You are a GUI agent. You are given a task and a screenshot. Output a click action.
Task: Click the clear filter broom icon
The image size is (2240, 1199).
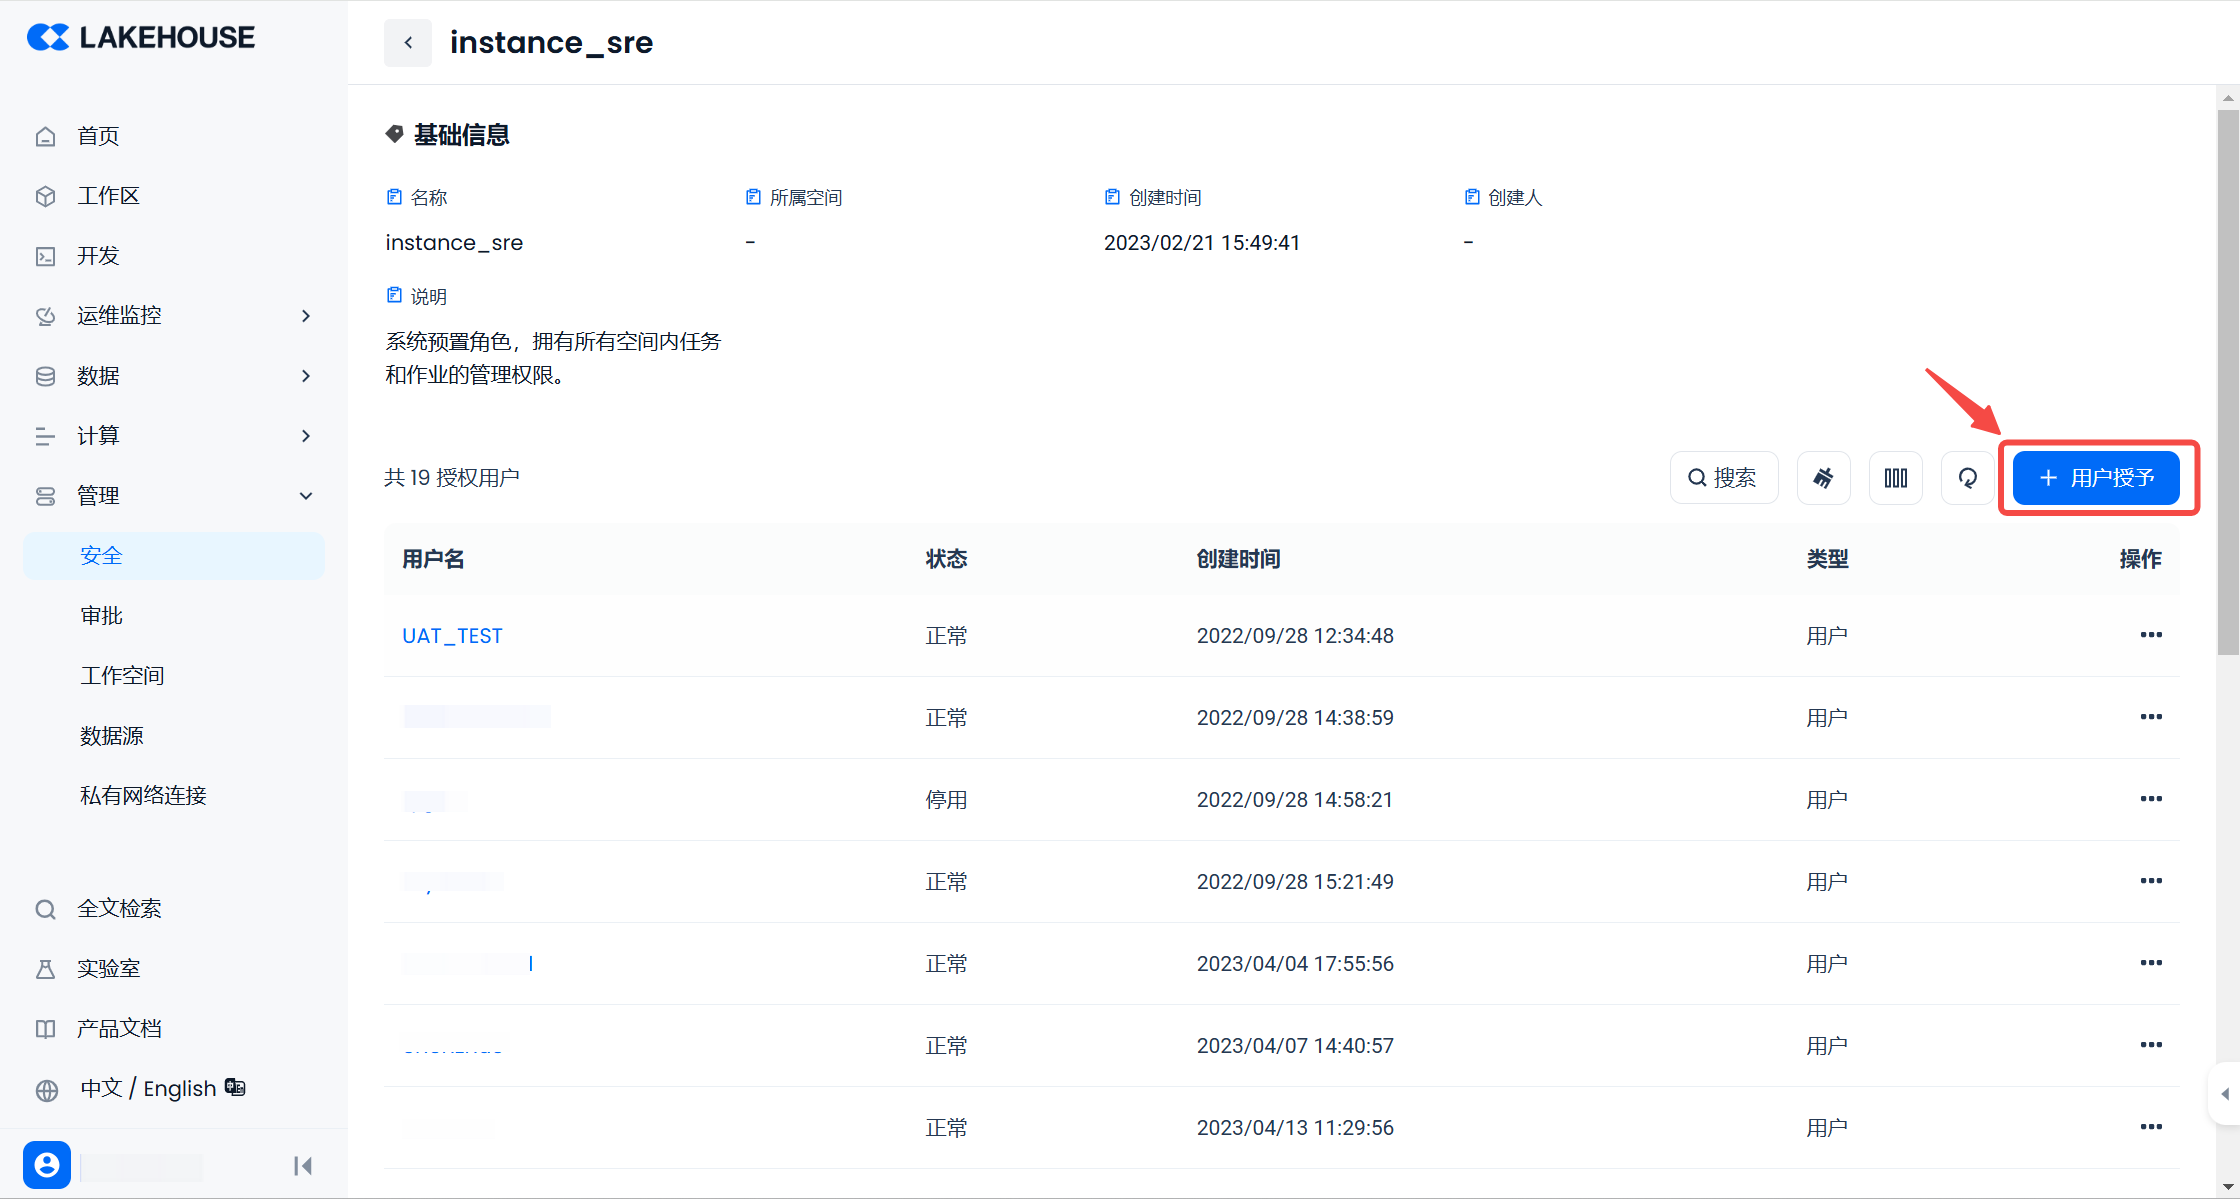click(x=1823, y=478)
